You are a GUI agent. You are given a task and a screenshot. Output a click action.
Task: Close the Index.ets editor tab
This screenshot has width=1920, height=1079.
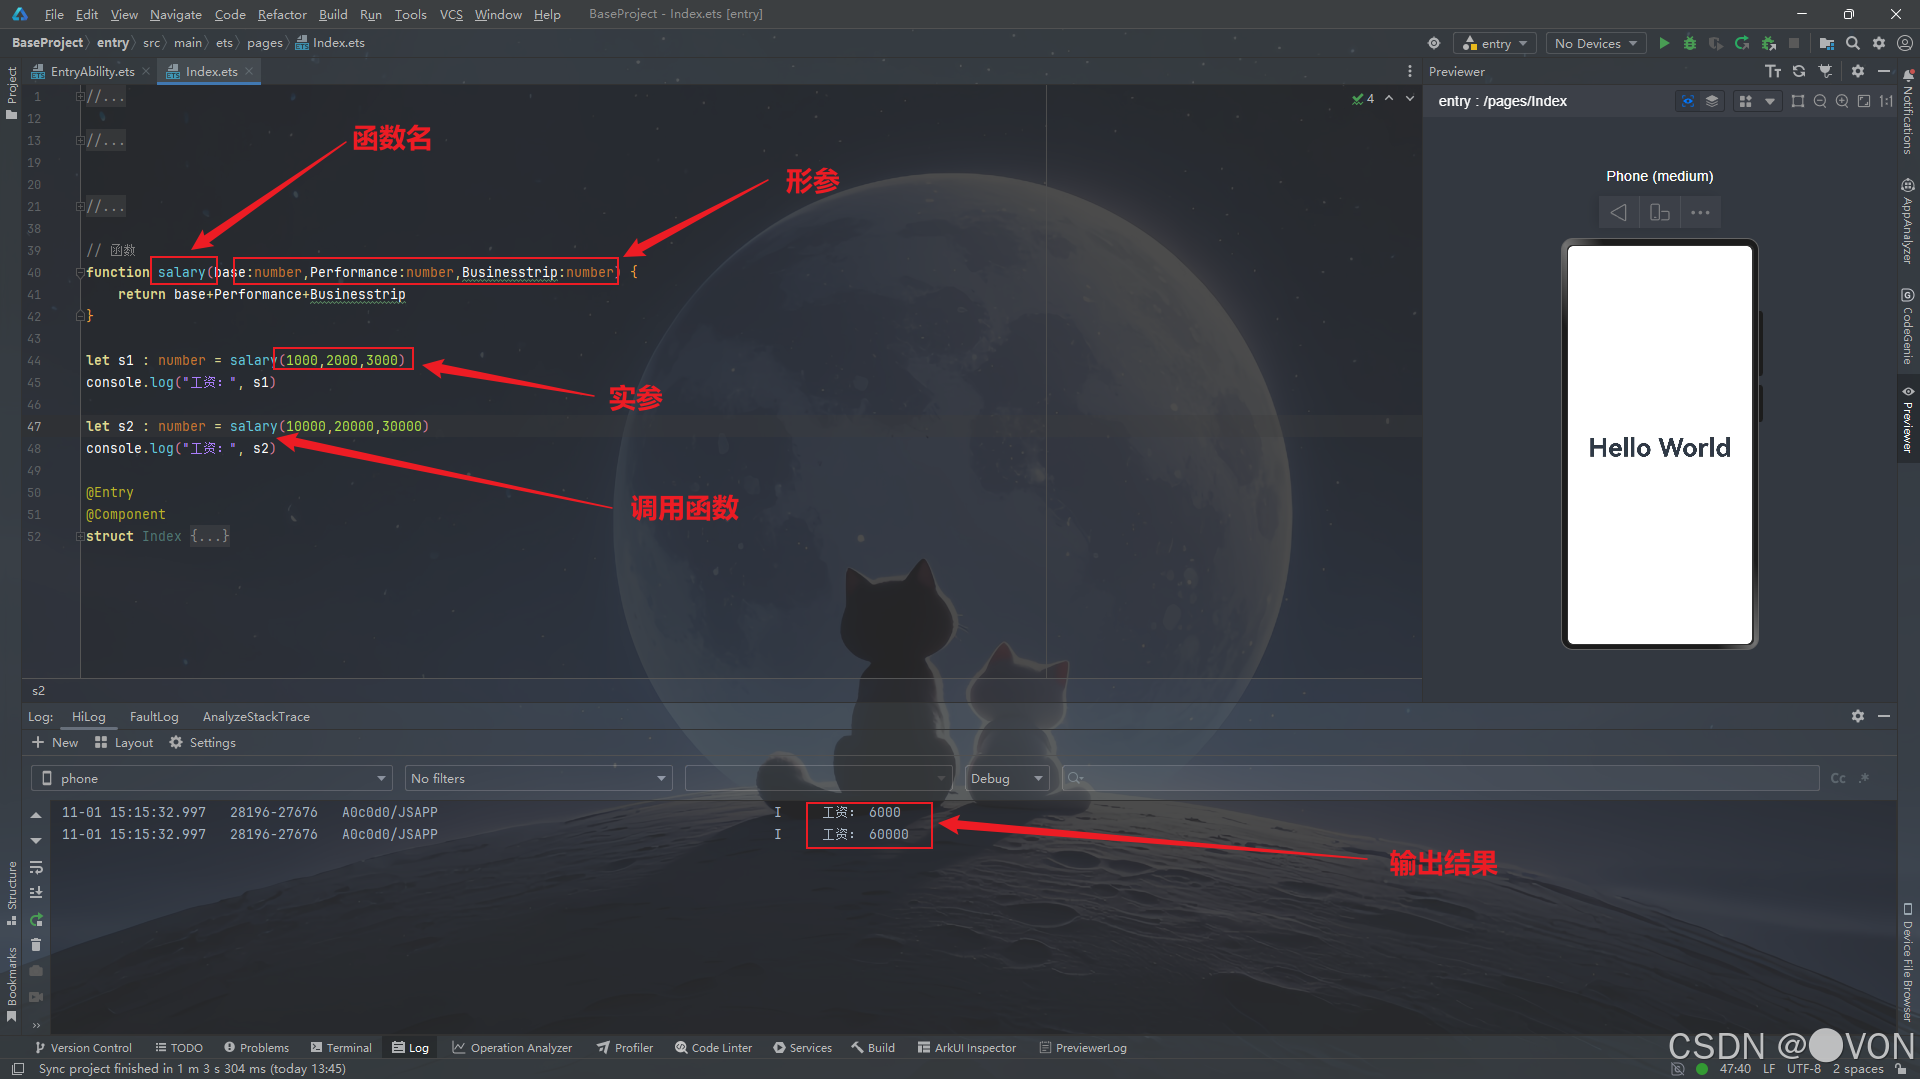(249, 71)
